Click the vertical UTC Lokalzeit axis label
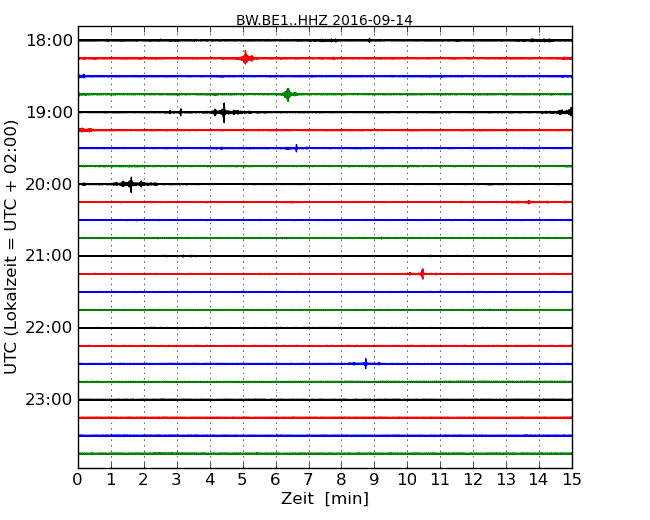This screenshot has width=650, height=520. click(x=11, y=247)
